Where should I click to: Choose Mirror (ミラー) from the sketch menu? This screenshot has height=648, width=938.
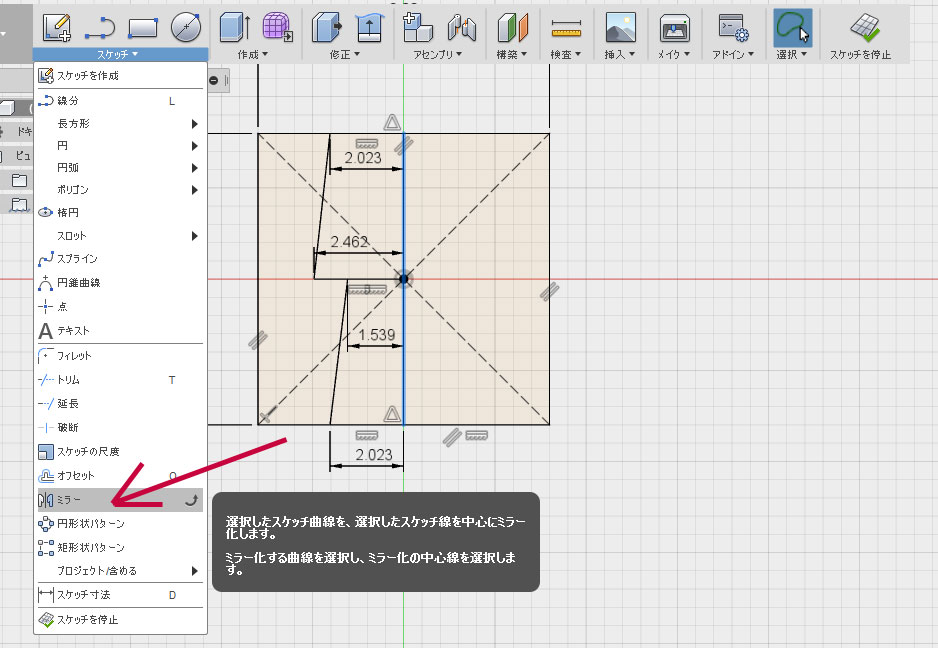point(70,499)
